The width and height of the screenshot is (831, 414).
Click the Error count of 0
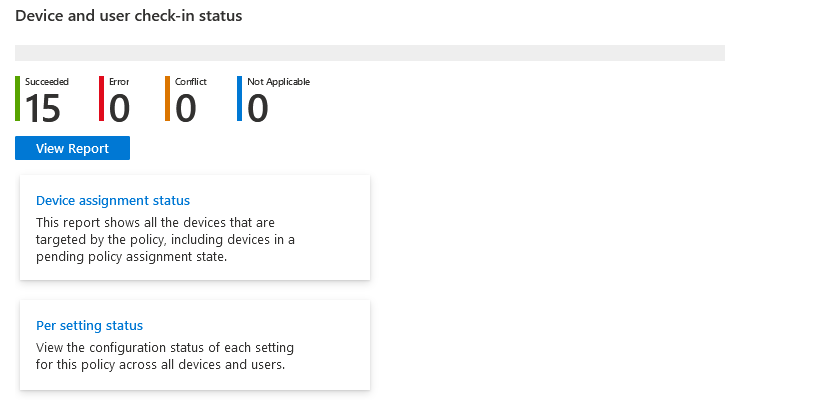click(119, 108)
